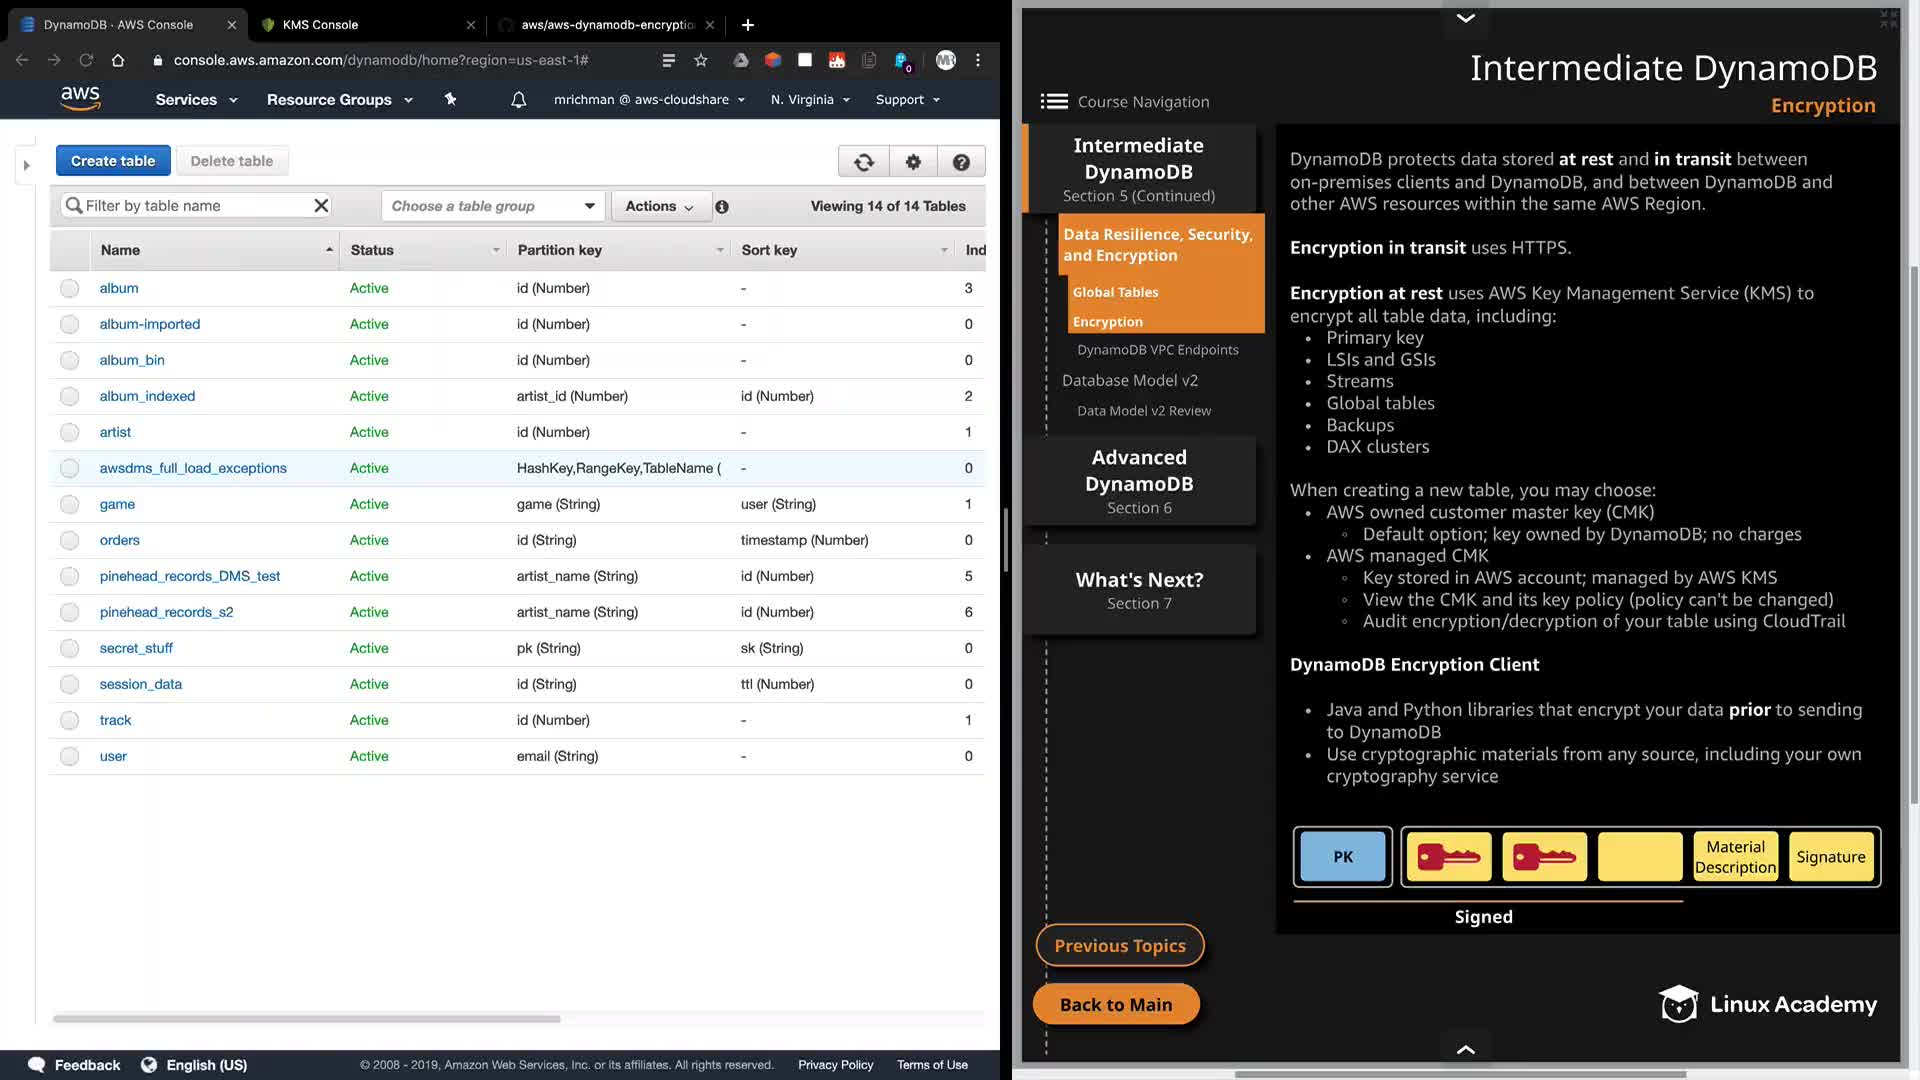Select the radio button for the session_data table

point(69,685)
